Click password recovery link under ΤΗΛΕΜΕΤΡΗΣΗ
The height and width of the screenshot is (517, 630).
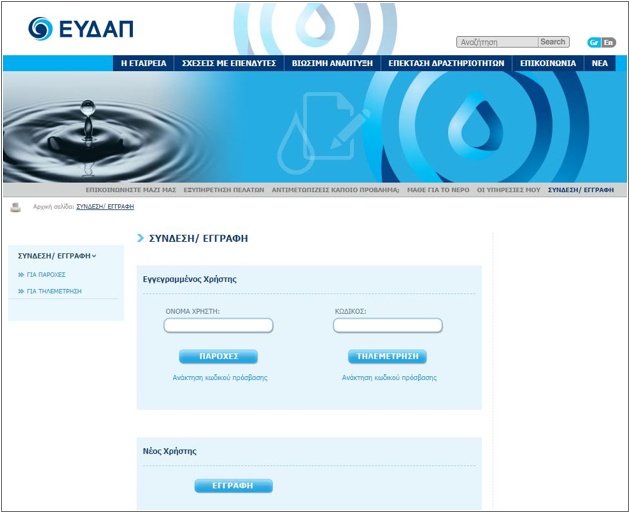(x=389, y=378)
